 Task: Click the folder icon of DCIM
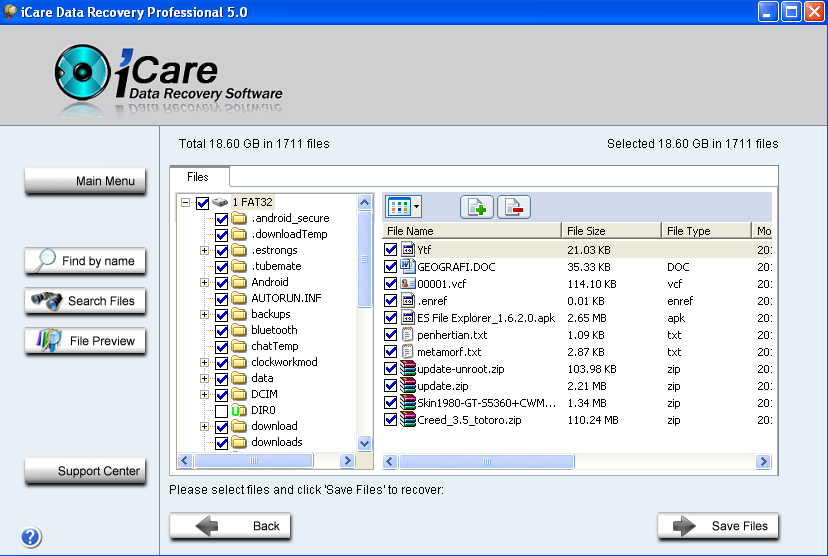pyautogui.click(x=239, y=394)
